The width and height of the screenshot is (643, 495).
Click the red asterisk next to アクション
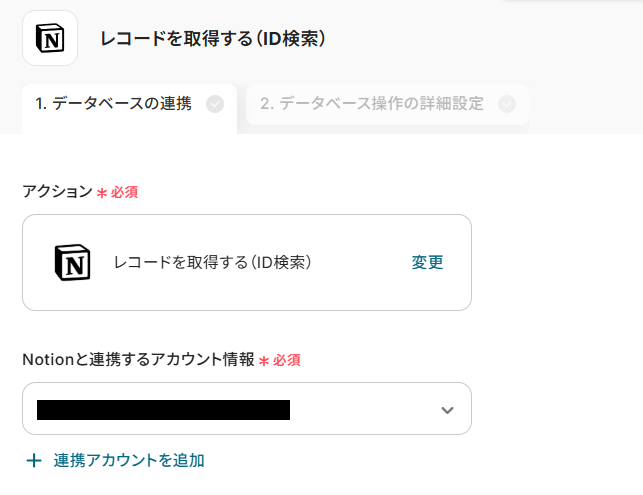[101, 192]
